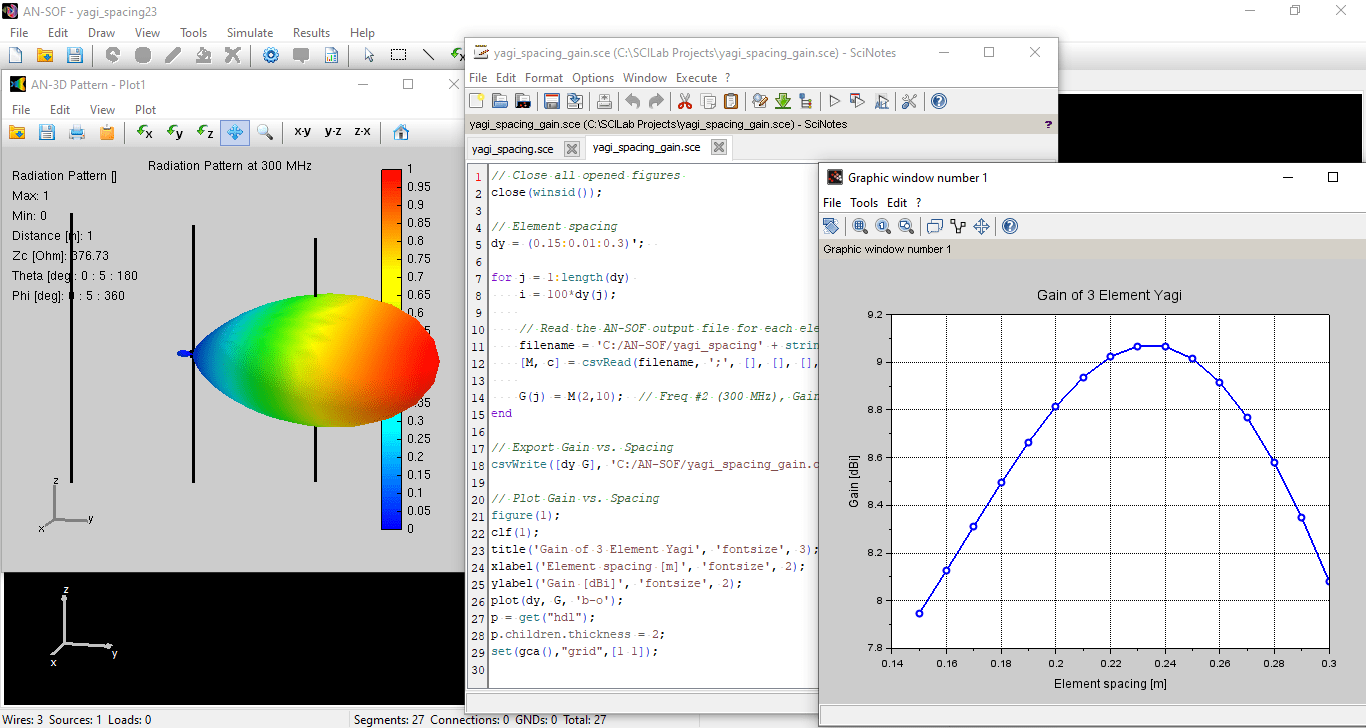Viewport: 1366px width, 728px height.
Task: Toggle the Fx axis view in AN-3D Pattern
Action: coord(145,131)
